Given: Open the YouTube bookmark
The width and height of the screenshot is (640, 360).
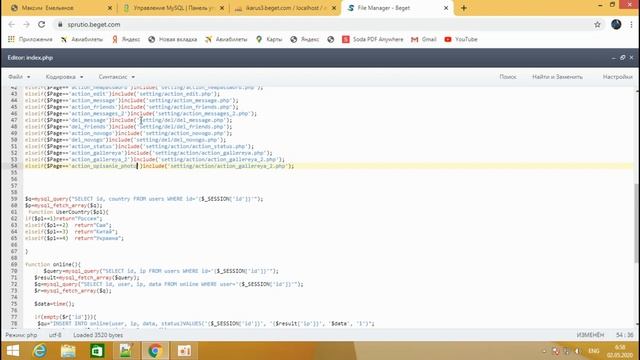Looking at the screenshot, I should tap(461, 39).
